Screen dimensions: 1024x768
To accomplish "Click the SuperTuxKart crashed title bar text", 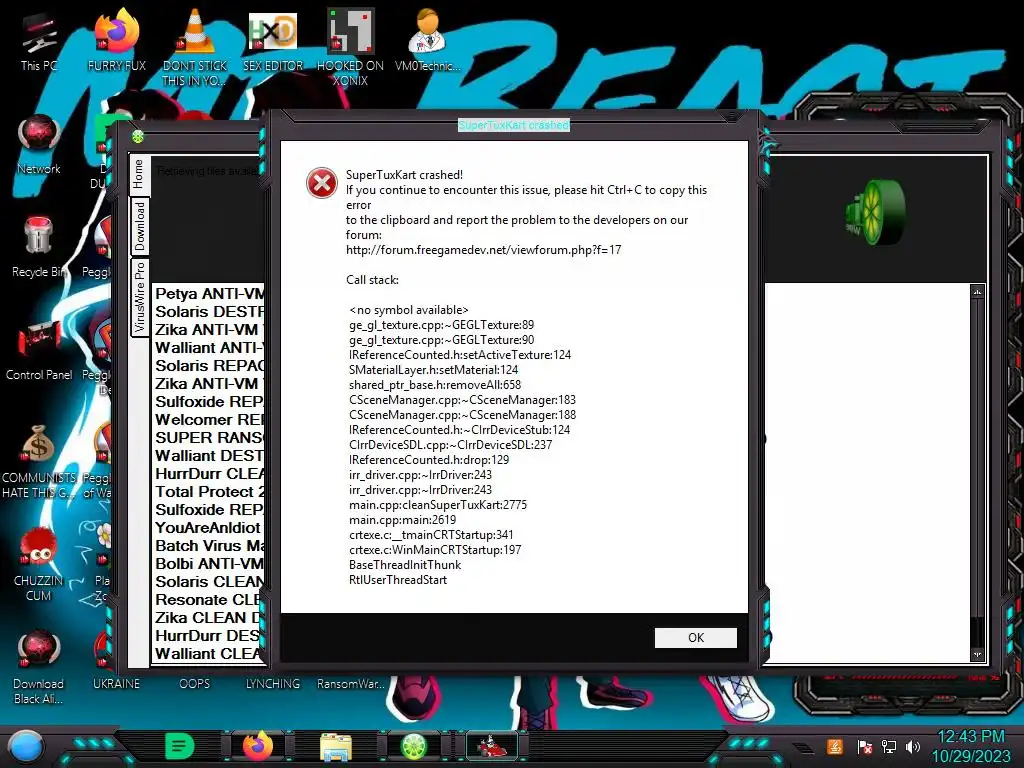I will point(514,125).
